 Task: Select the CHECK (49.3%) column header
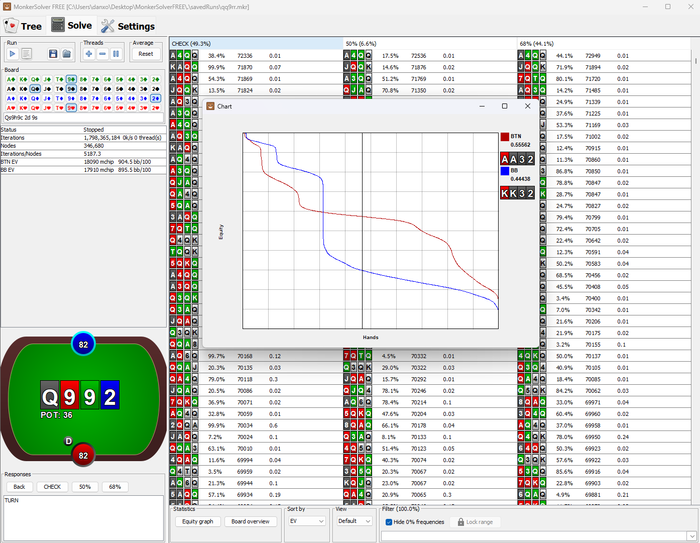(256, 43)
